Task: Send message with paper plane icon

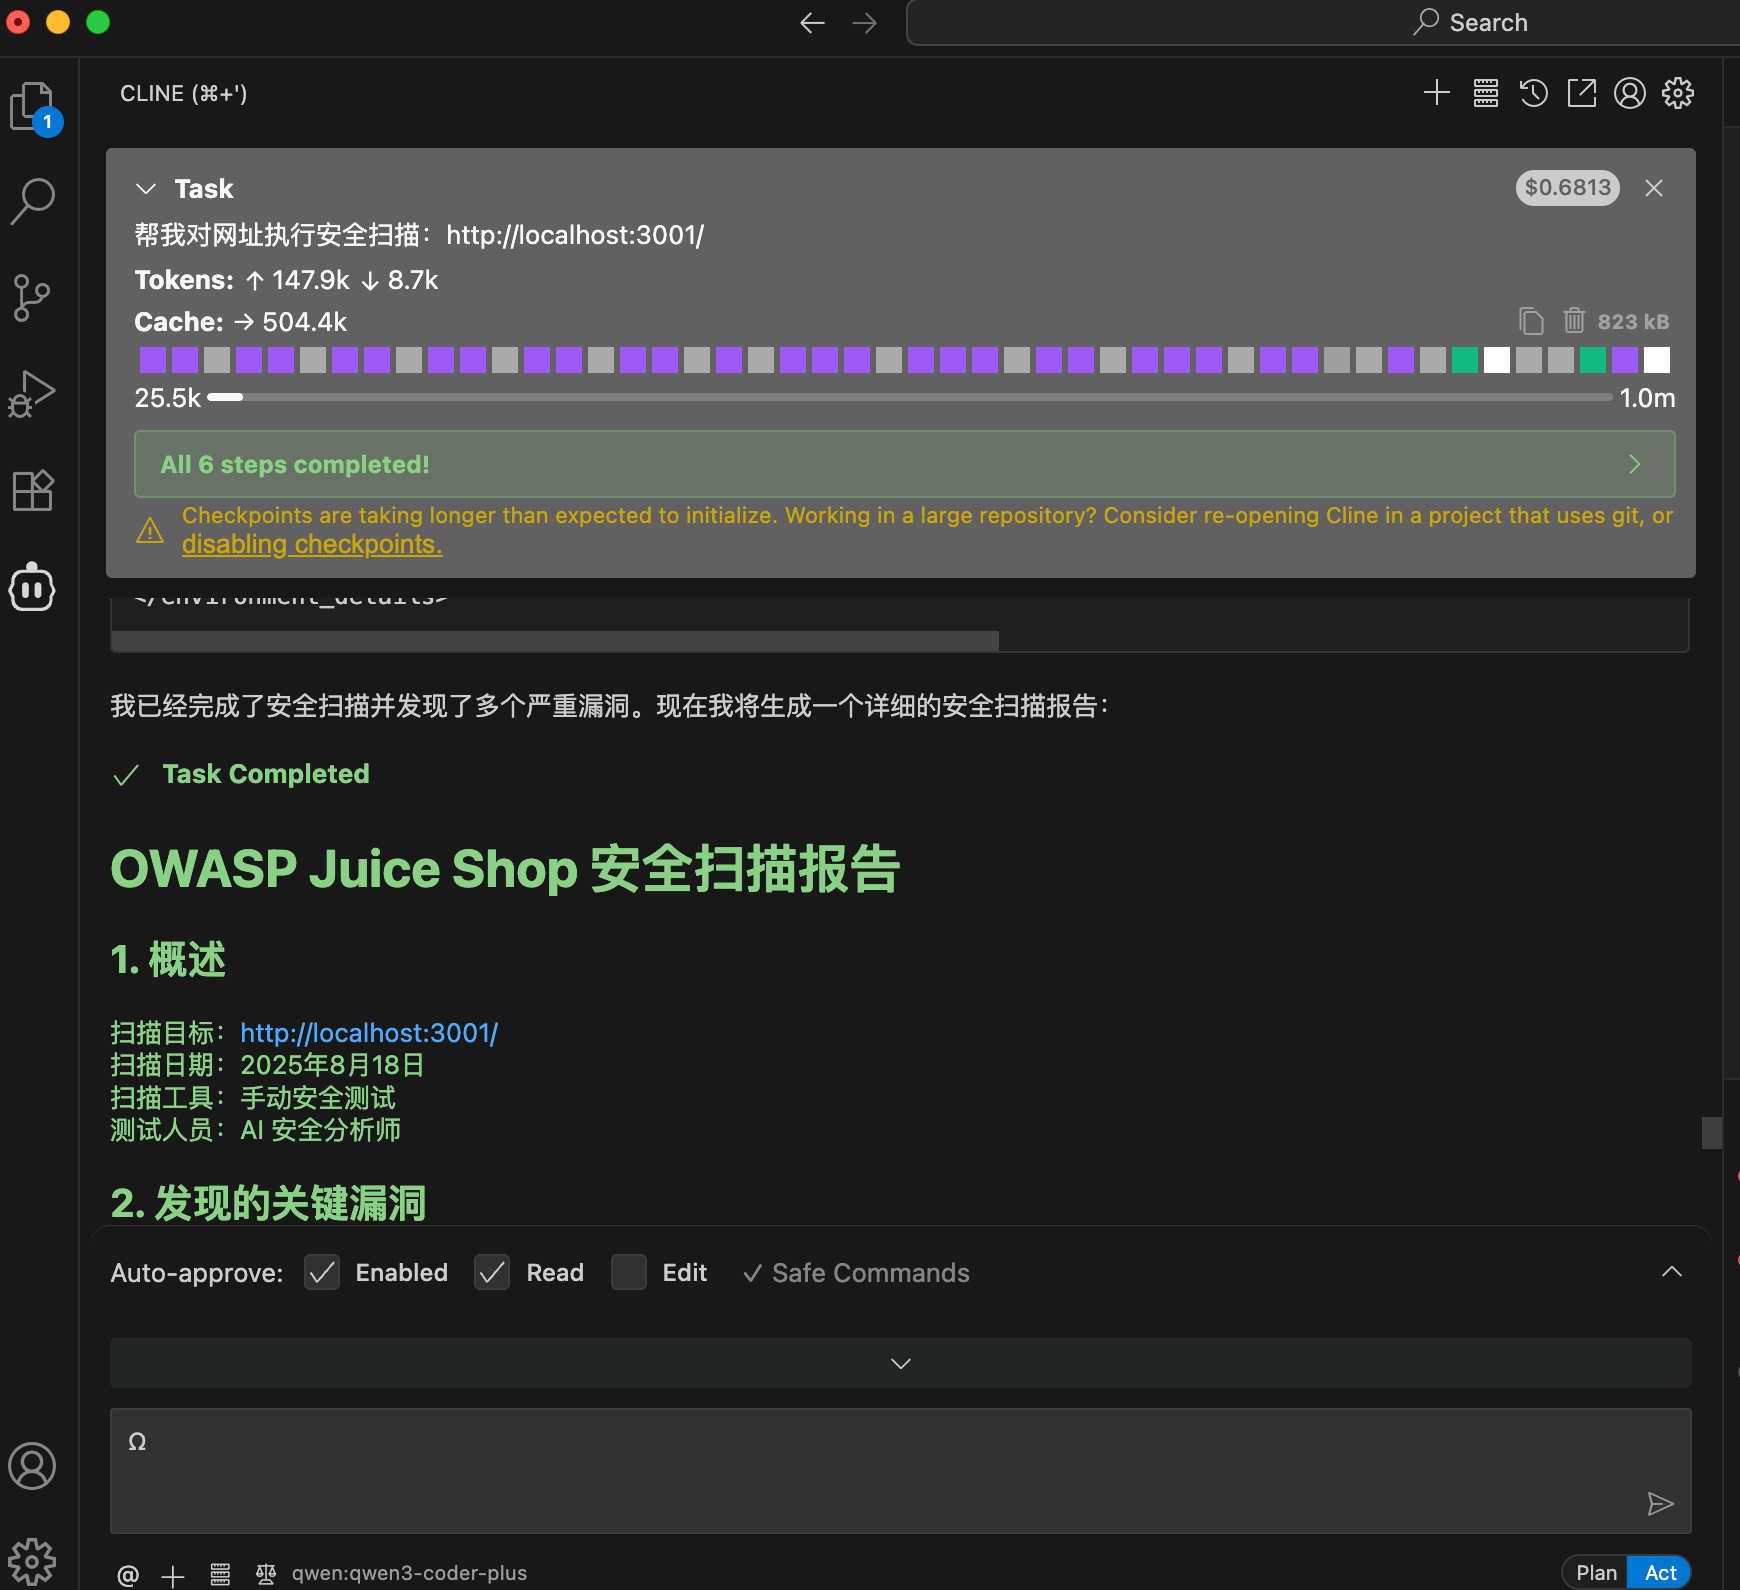Action: (1660, 1503)
